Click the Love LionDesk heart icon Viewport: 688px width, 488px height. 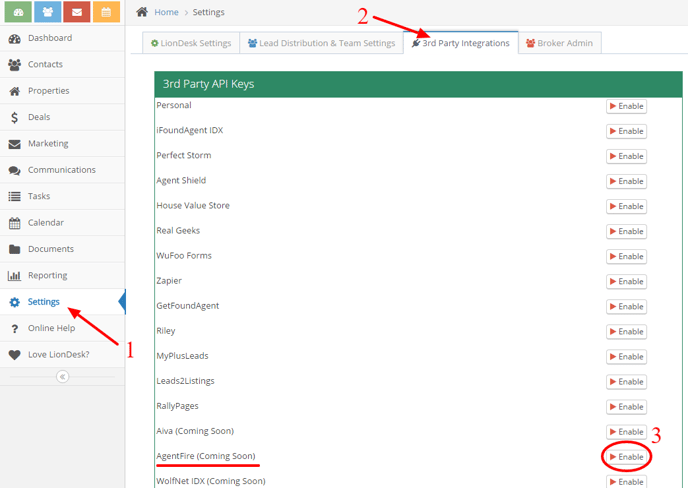pyautogui.click(x=14, y=355)
